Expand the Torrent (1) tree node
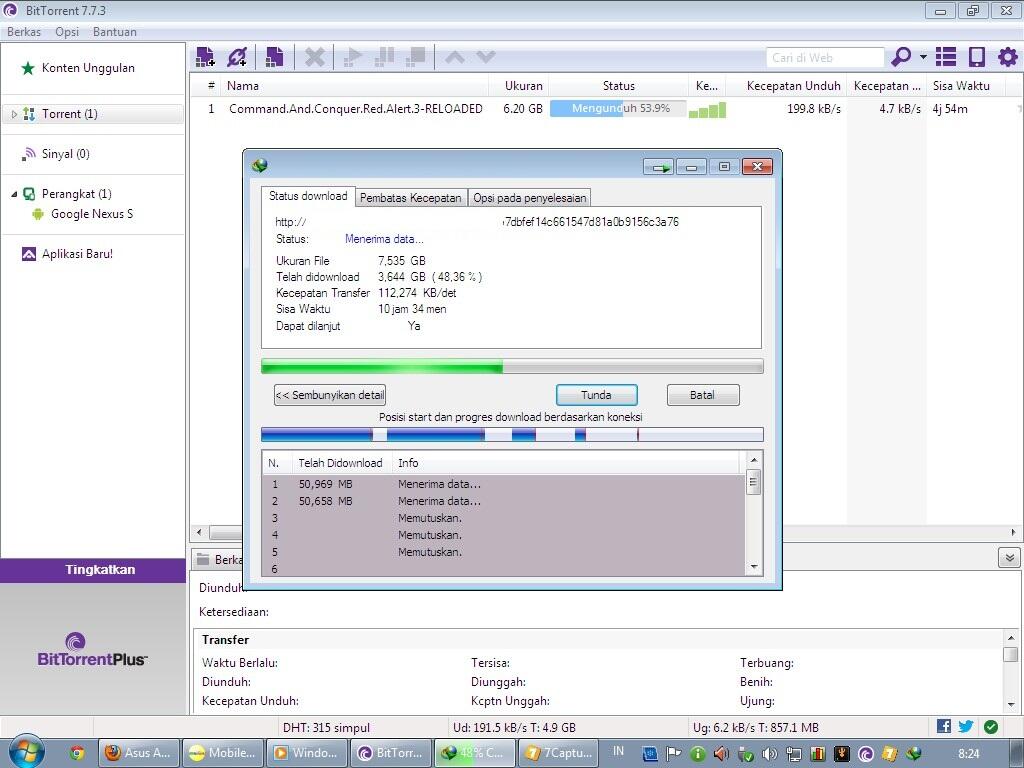Screen dimensions: 1024x768 14,114
